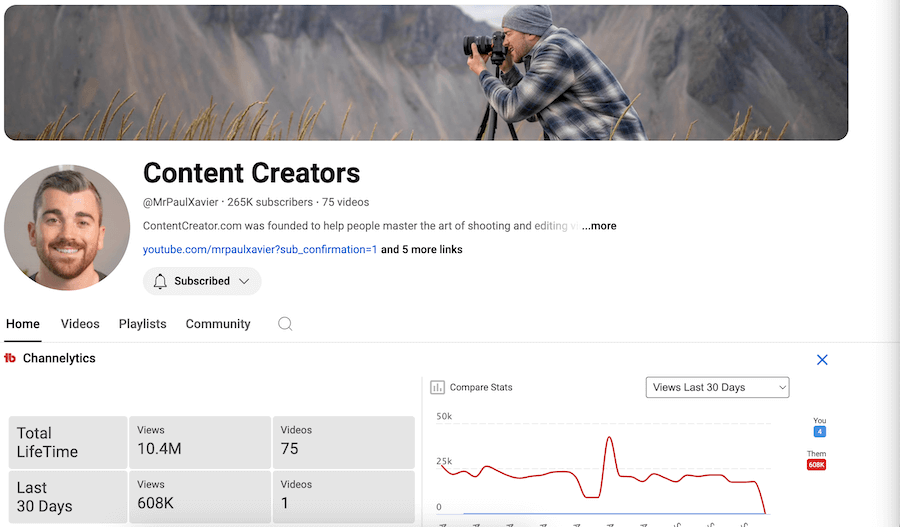Click the blue You badge showing 4
900x527 pixels.
tap(820, 432)
